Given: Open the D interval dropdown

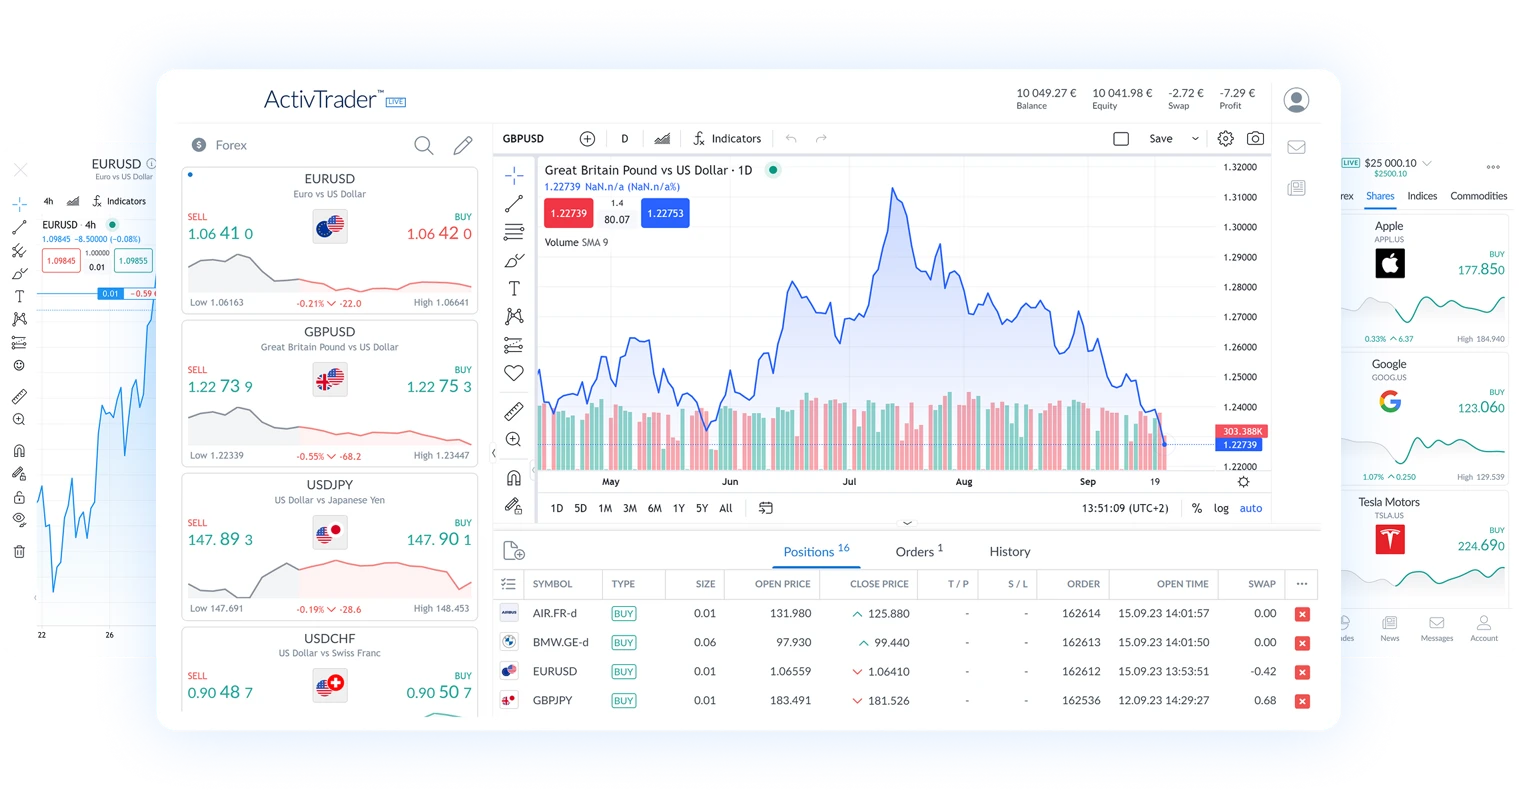Looking at the screenshot, I should click(x=625, y=138).
